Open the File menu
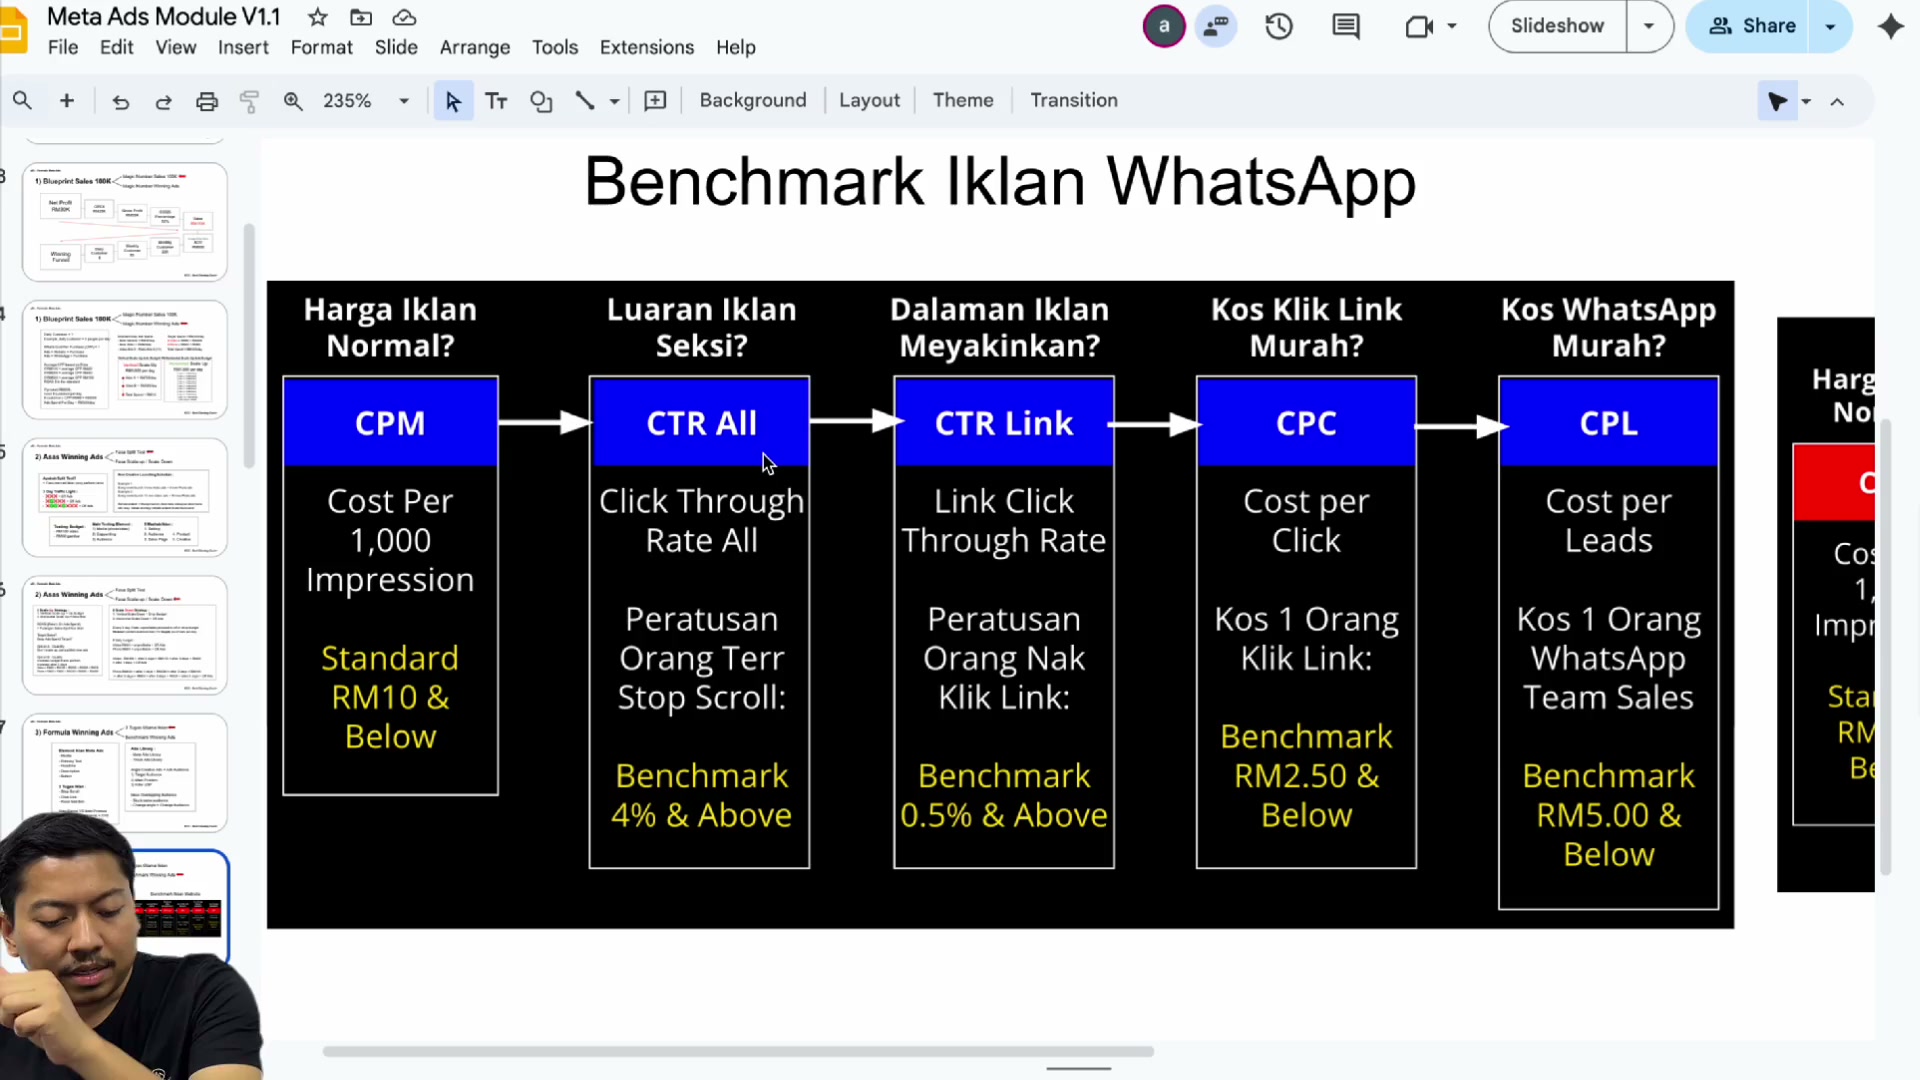1920x1080 pixels. click(63, 47)
